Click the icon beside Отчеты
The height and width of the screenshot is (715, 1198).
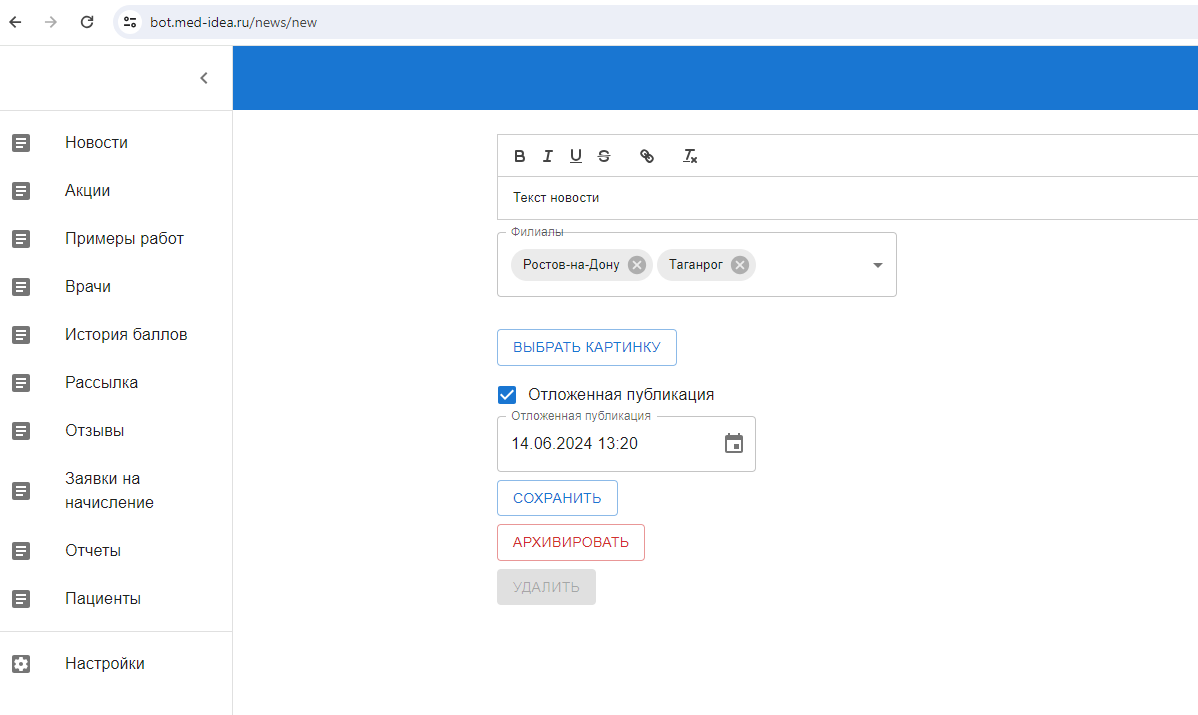(x=21, y=551)
